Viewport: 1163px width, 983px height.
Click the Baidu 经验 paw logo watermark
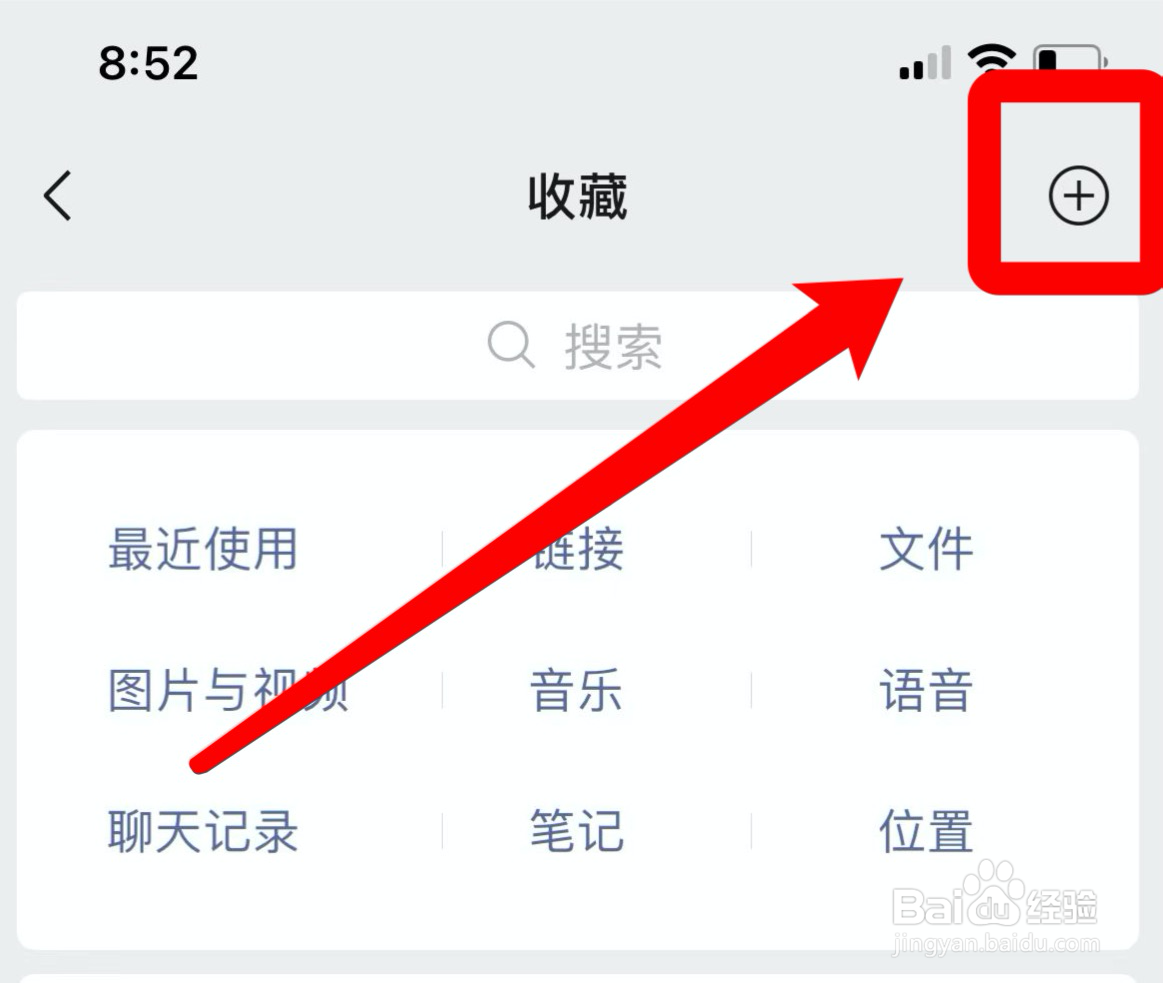pos(995,895)
